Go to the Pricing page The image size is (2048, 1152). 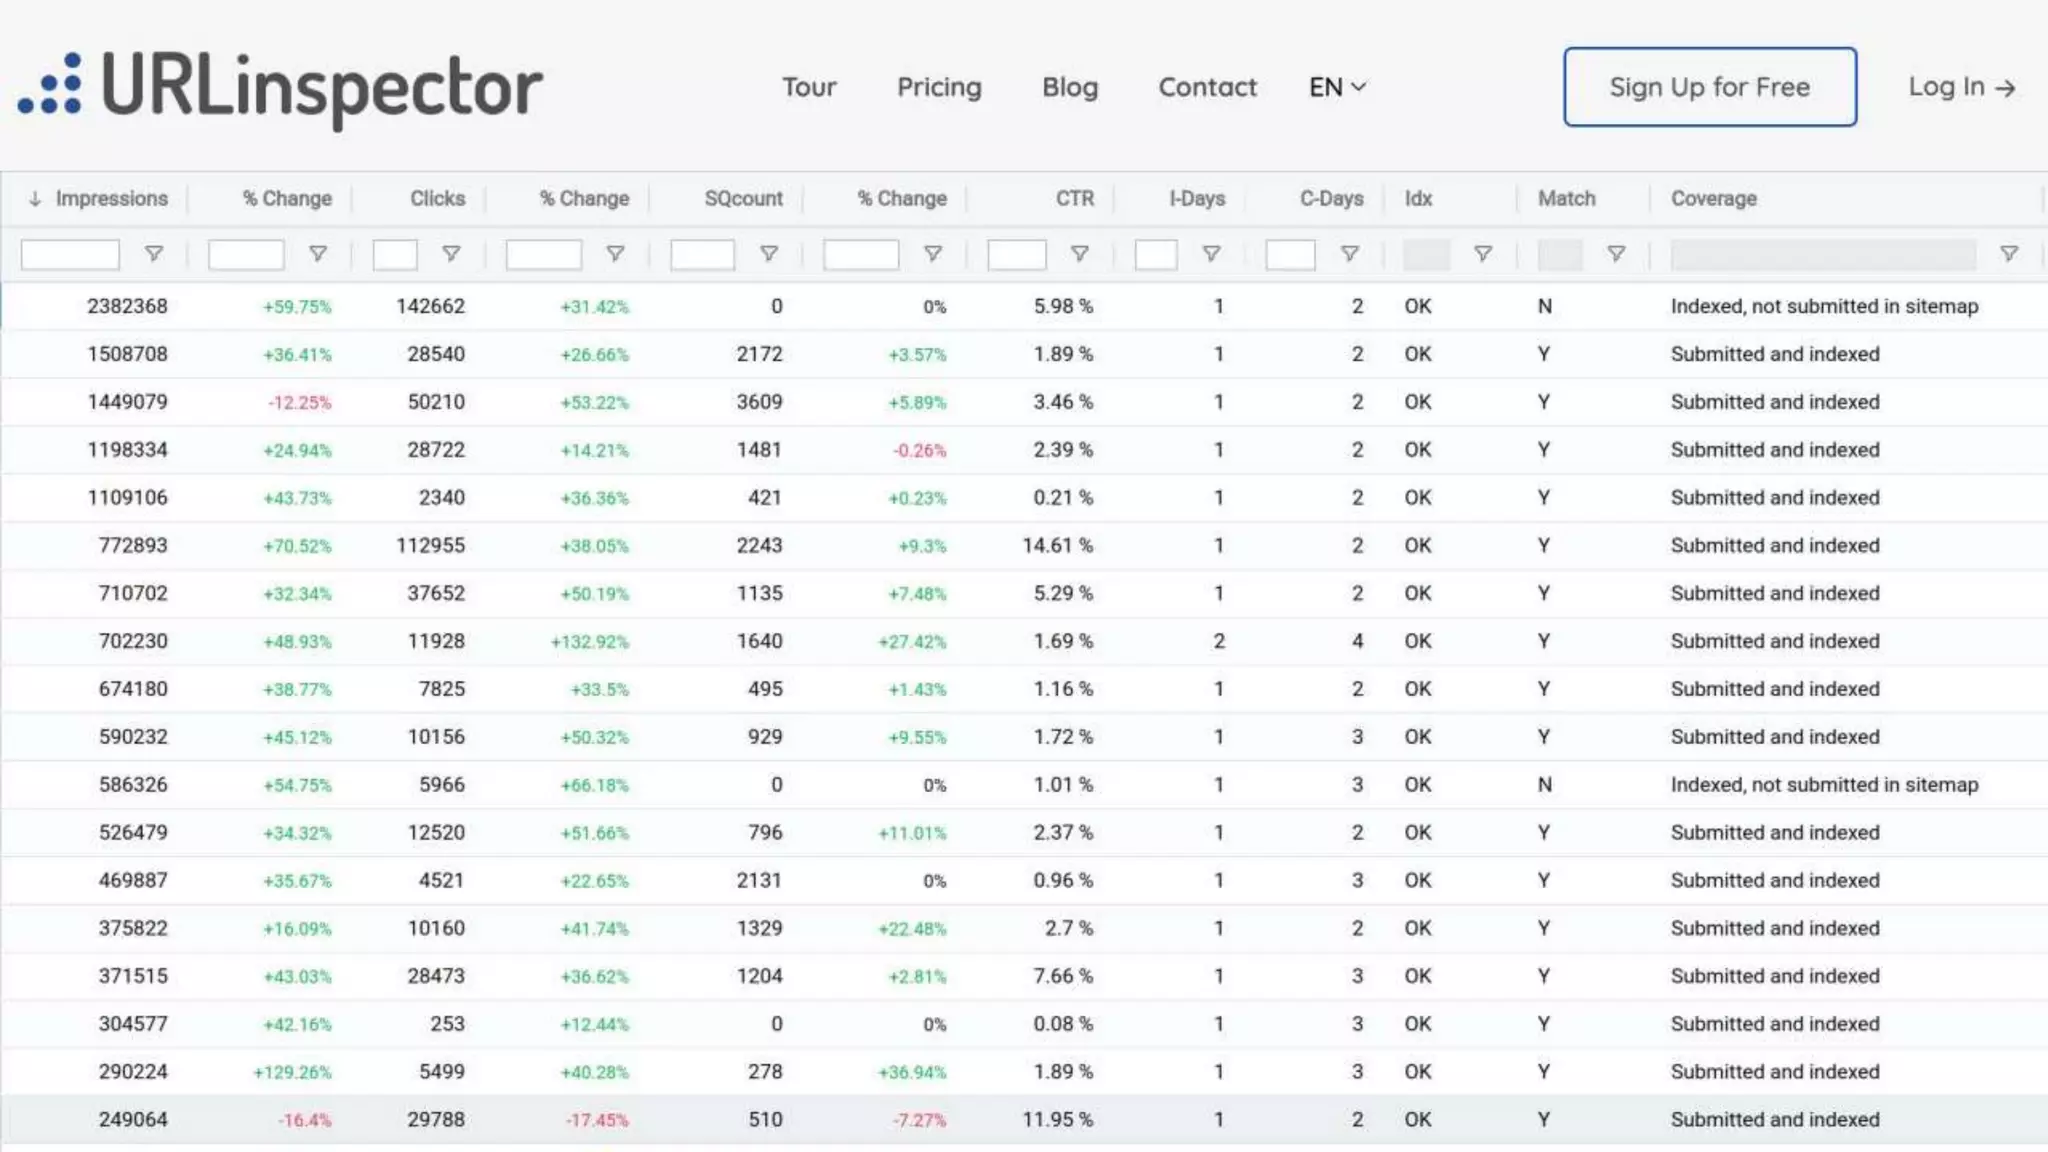tap(939, 87)
